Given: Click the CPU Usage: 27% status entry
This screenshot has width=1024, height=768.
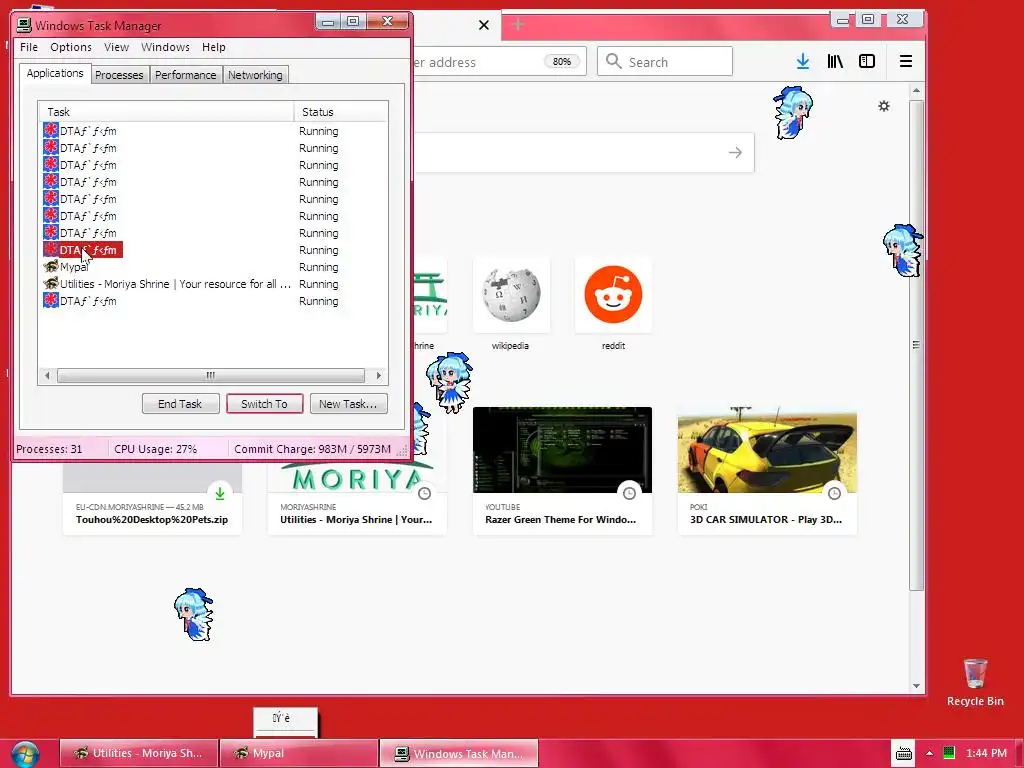Looking at the screenshot, I should point(155,449).
